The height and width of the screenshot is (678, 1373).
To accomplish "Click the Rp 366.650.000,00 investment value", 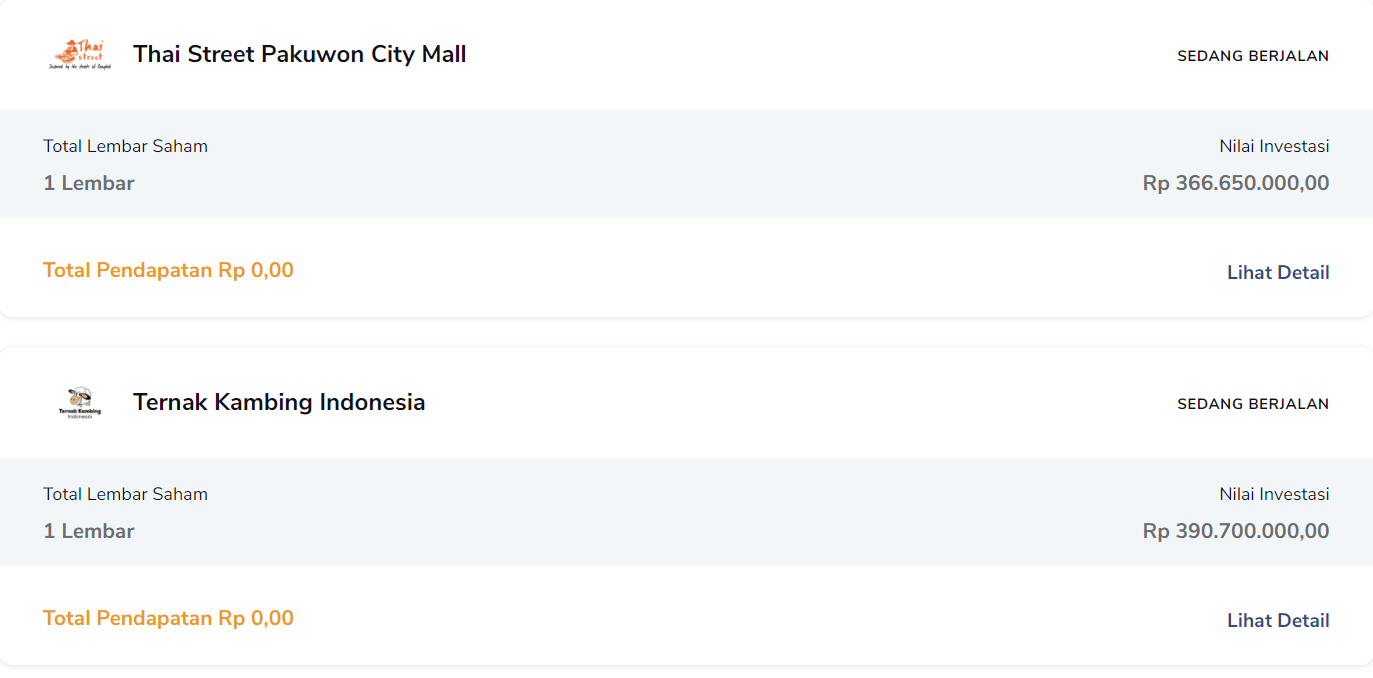I will (1236, 183).
